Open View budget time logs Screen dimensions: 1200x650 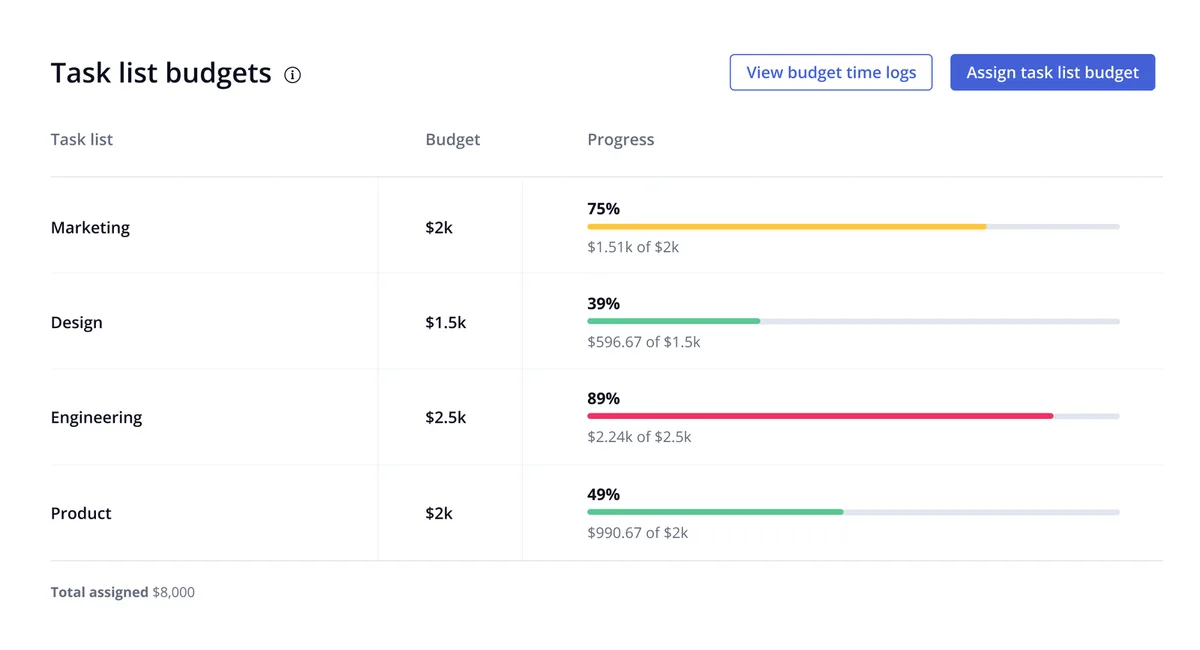[831, 72]
